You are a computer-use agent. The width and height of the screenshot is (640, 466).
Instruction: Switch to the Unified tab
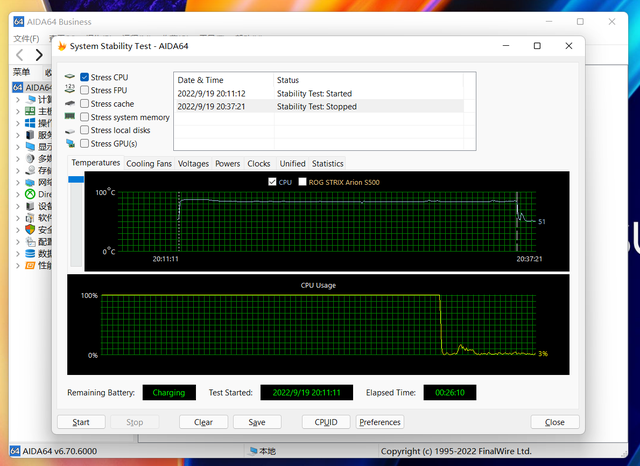click(x=292, y=164)
